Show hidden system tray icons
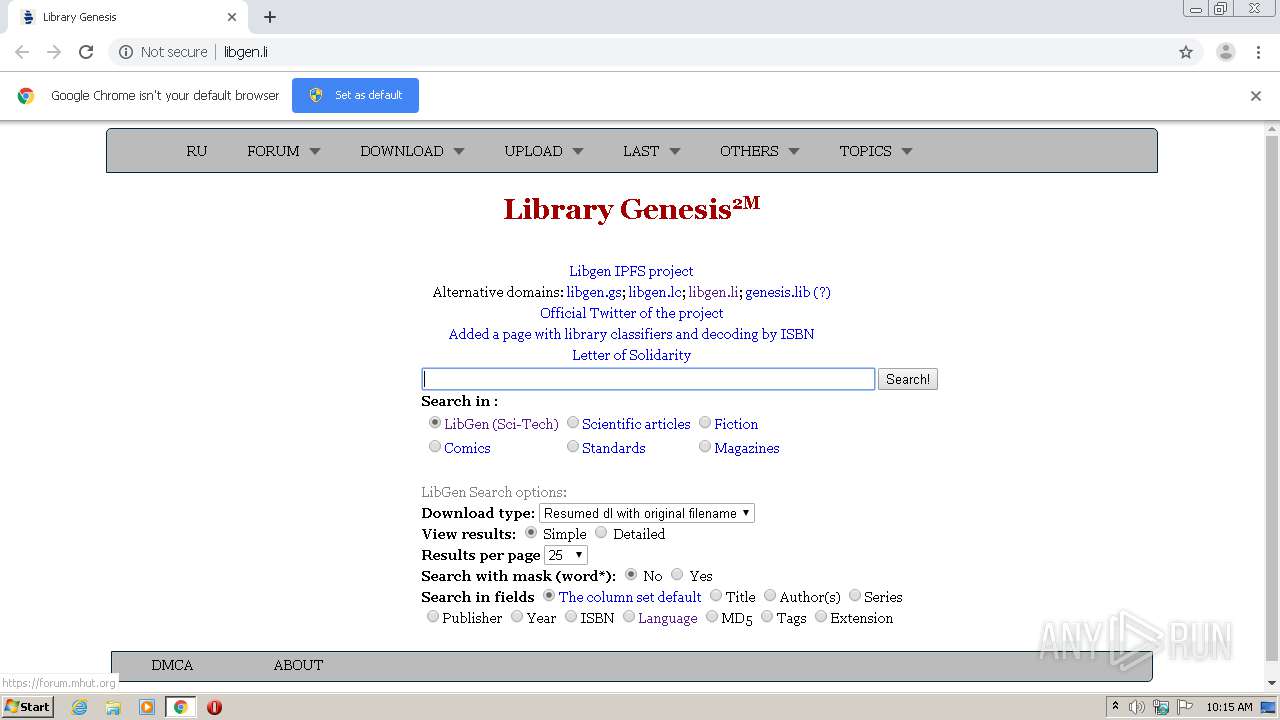The height and width of the screenshot is (720, 1280). [1115, 707]
